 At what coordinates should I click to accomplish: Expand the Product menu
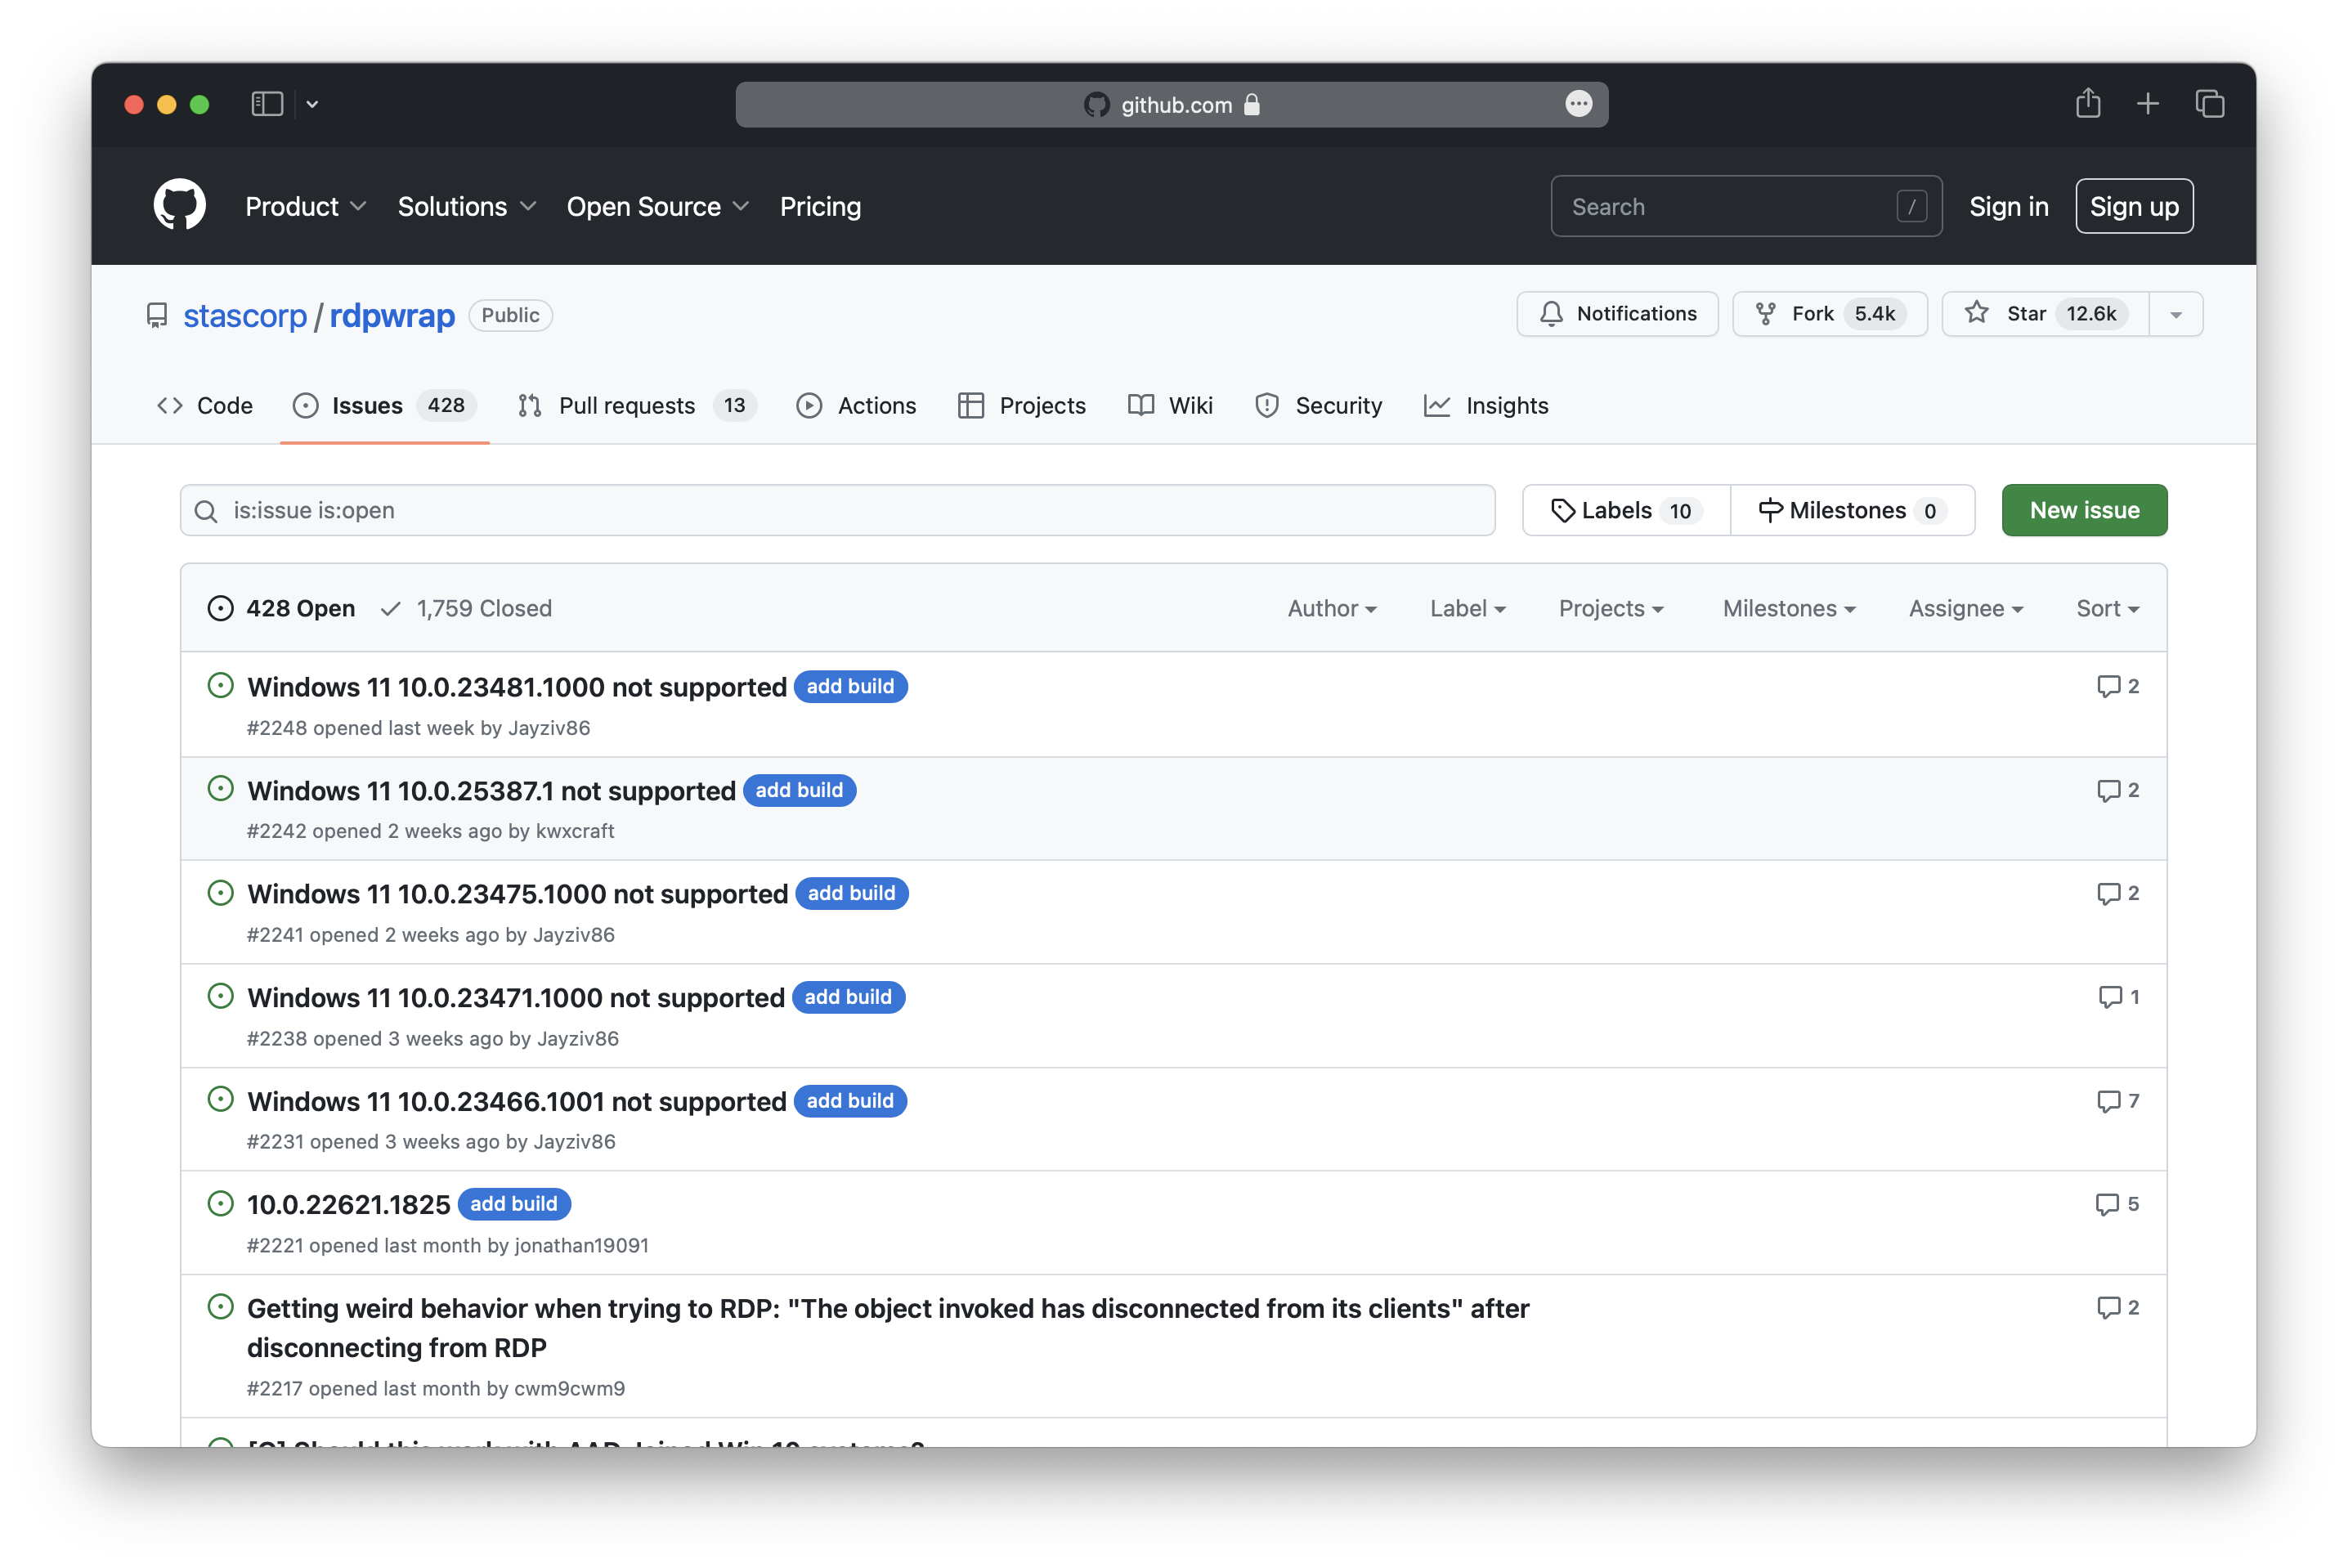[306, 207]
